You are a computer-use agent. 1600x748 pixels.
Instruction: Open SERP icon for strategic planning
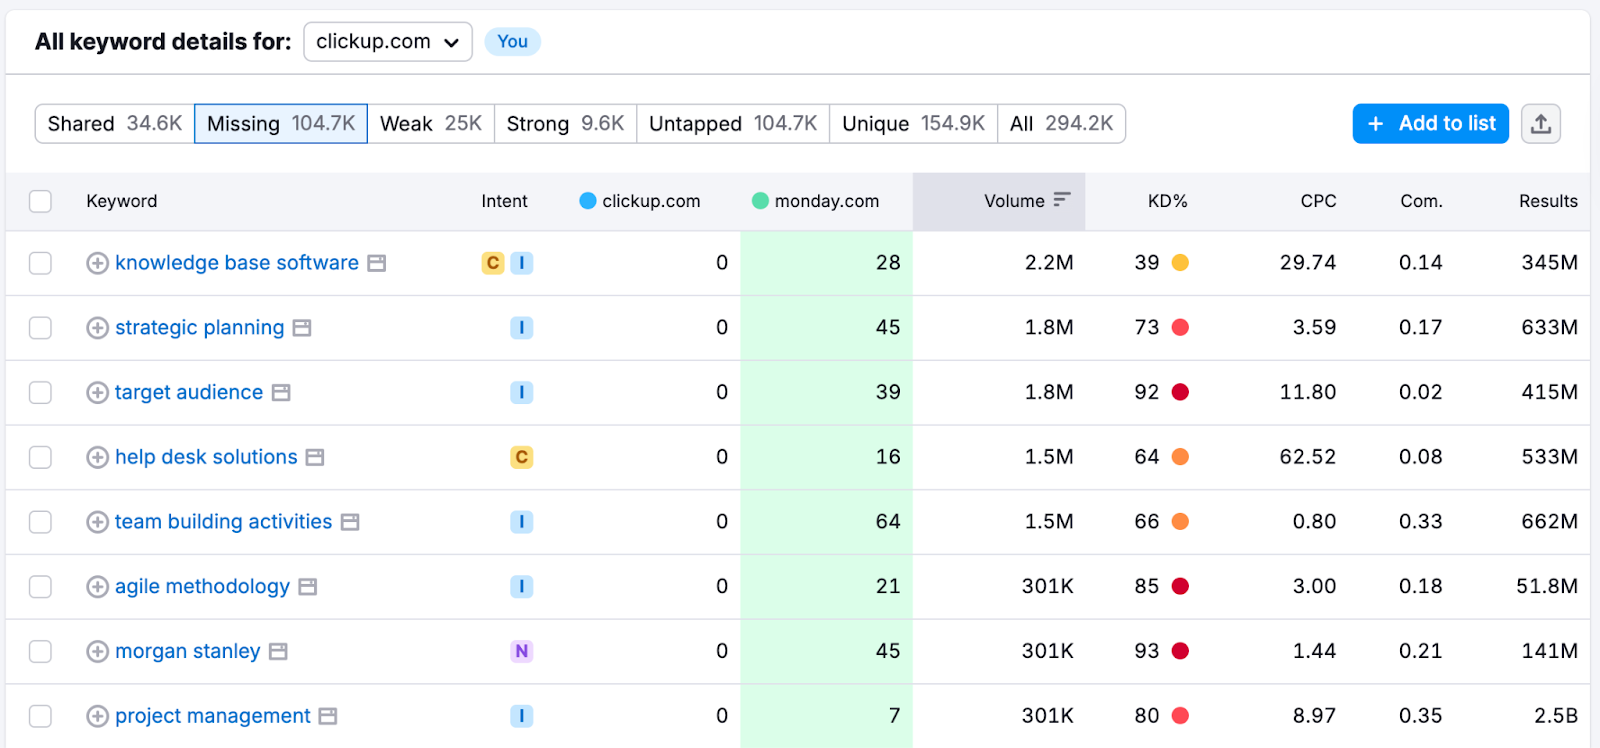click(302, 328)
